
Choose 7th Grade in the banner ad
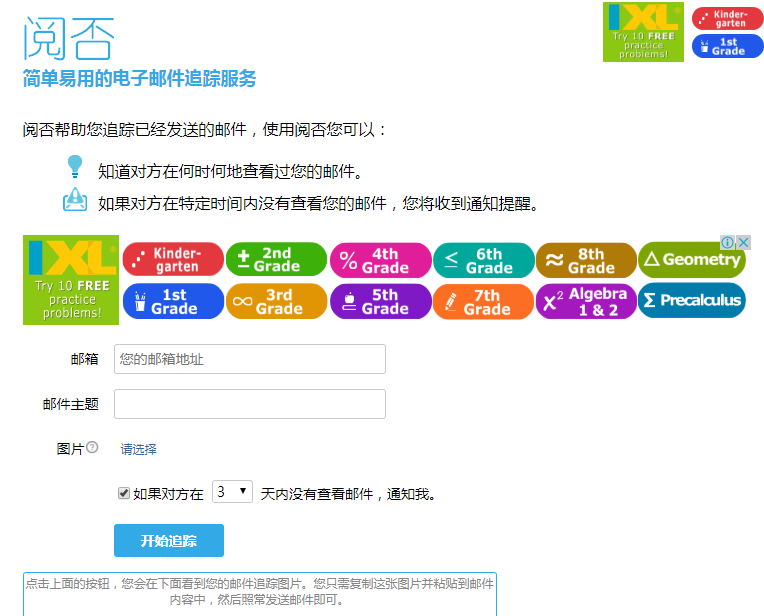484,302
